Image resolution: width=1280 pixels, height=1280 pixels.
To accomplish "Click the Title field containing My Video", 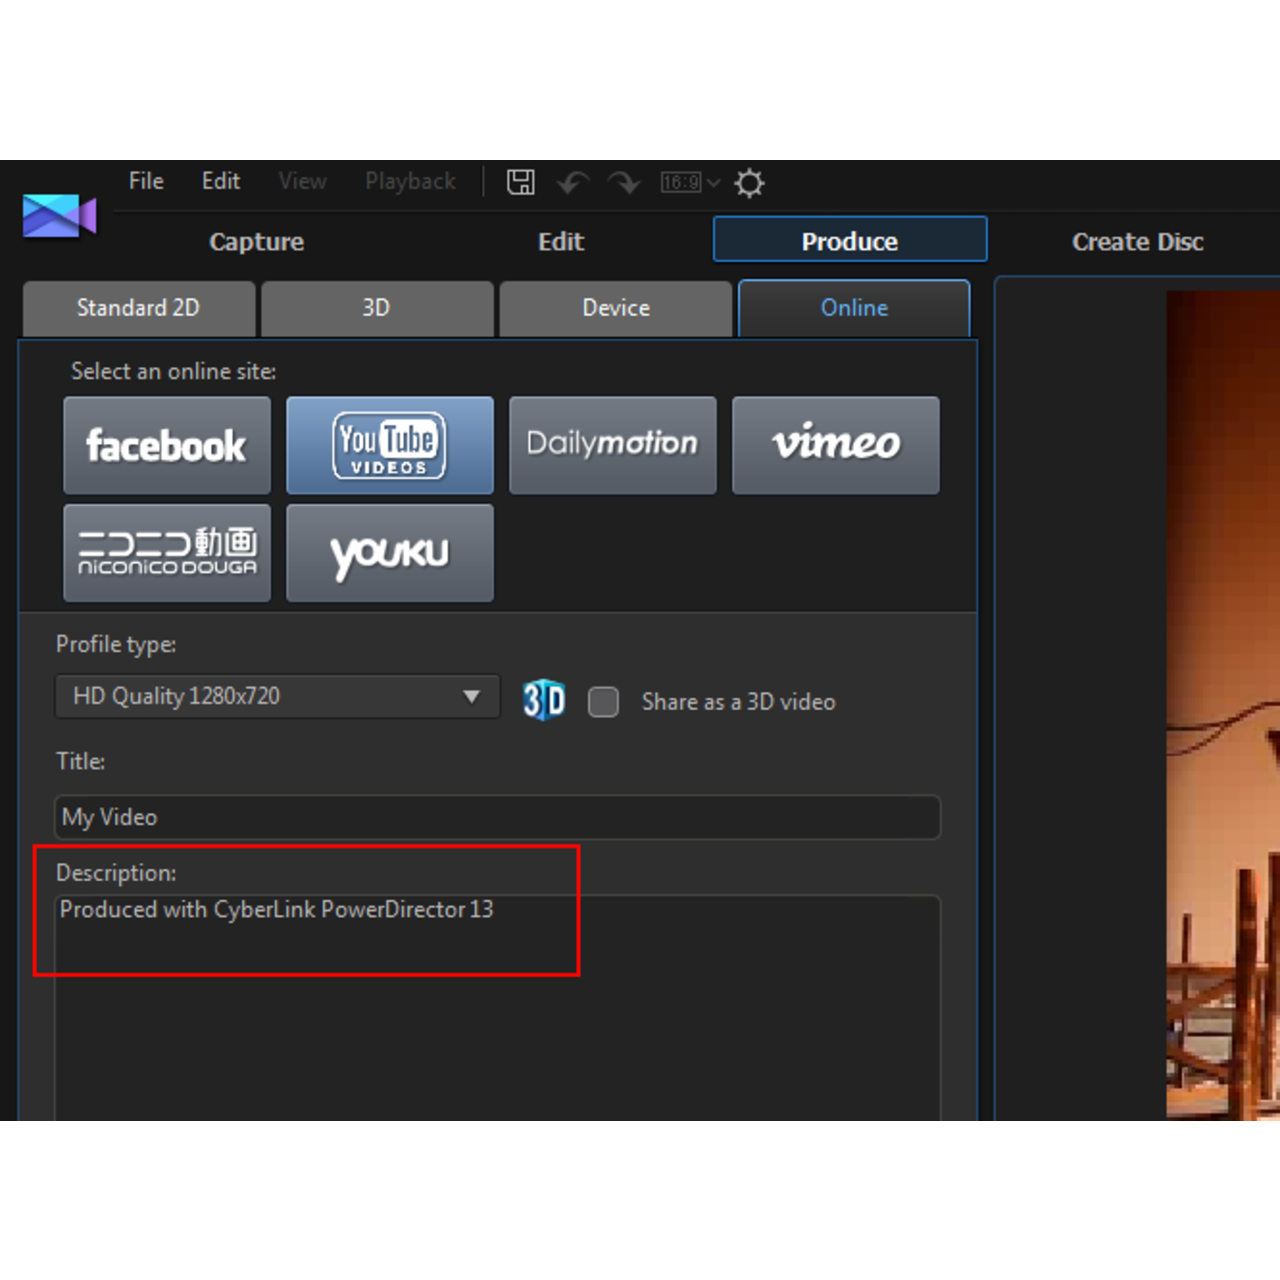I will (x=497, y=817).
